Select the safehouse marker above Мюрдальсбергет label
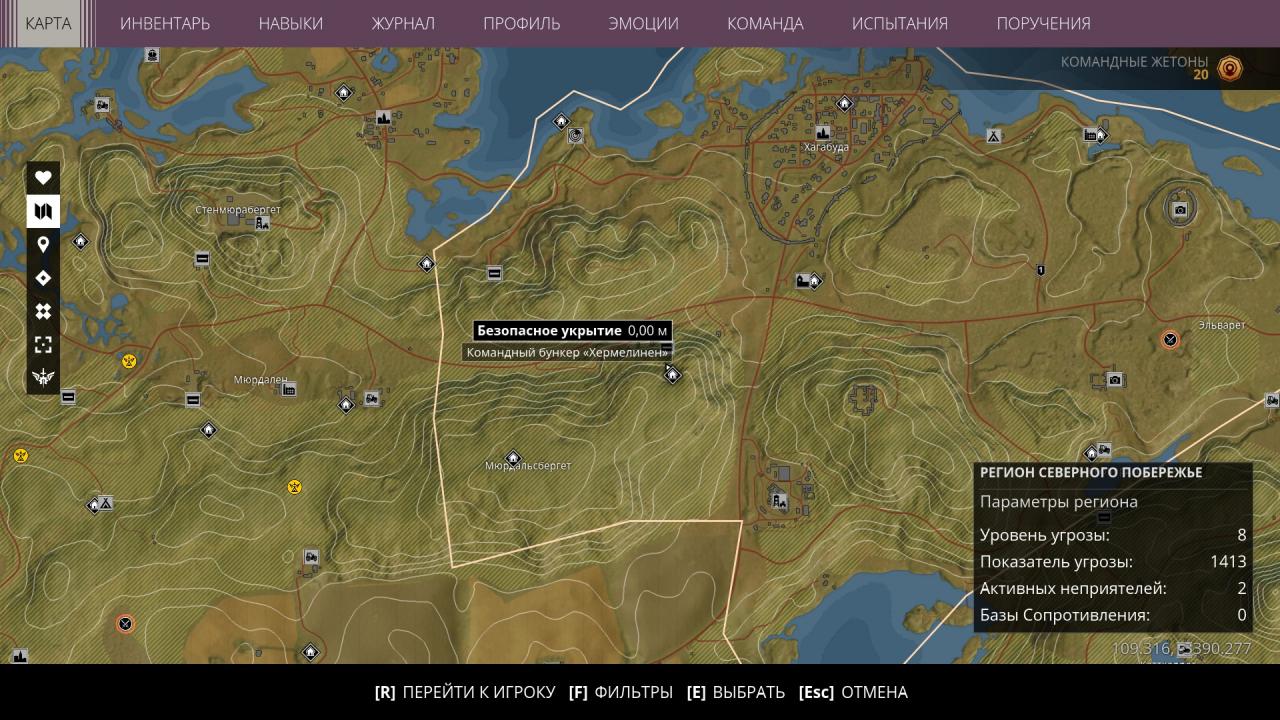The width and height of the screenshot is (1280, 720). click(513, 458)
